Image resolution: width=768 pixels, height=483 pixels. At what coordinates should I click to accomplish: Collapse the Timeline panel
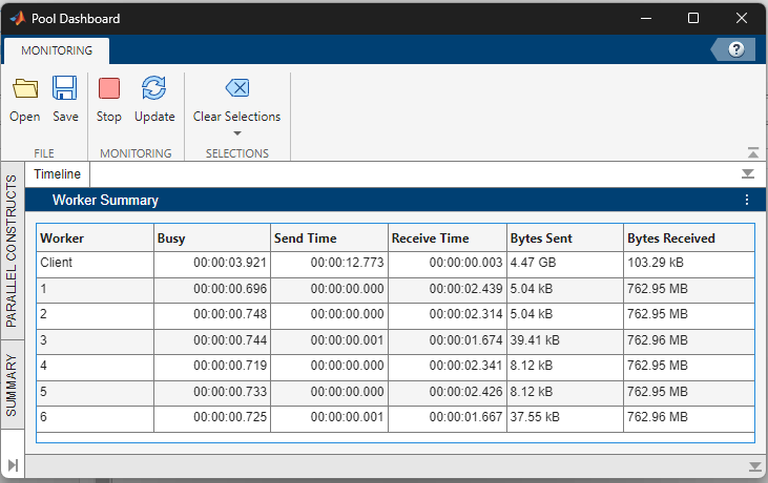(747, 174)
